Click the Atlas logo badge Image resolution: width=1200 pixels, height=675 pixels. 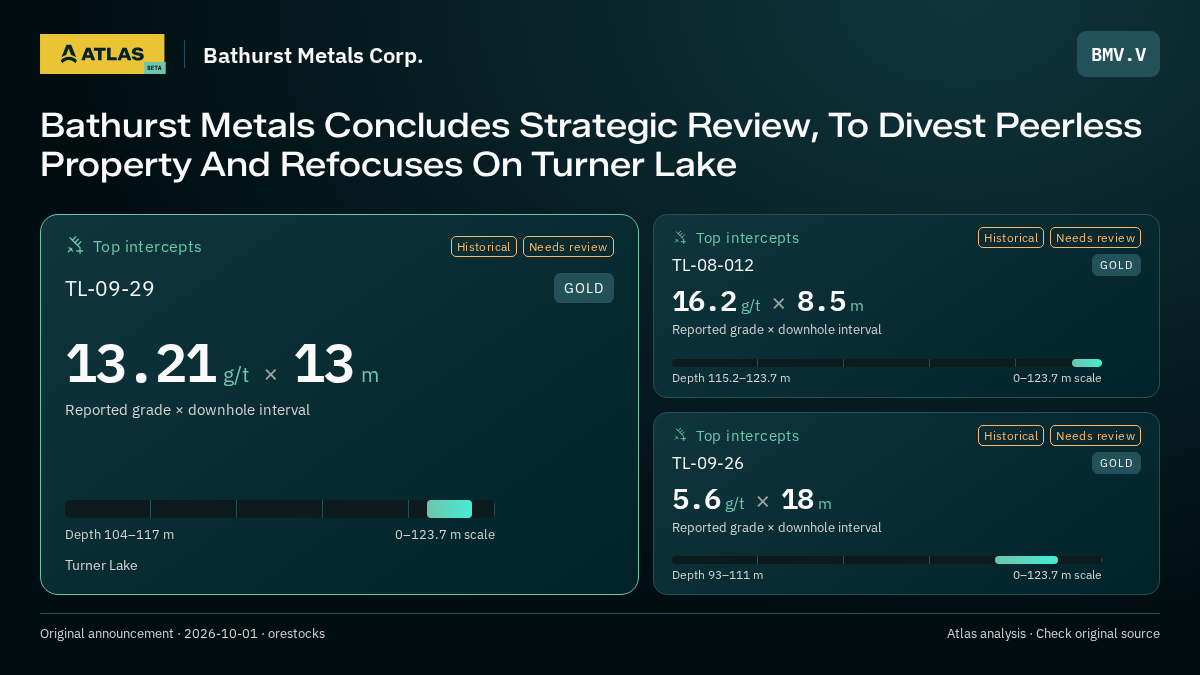(x=102, y=54)
